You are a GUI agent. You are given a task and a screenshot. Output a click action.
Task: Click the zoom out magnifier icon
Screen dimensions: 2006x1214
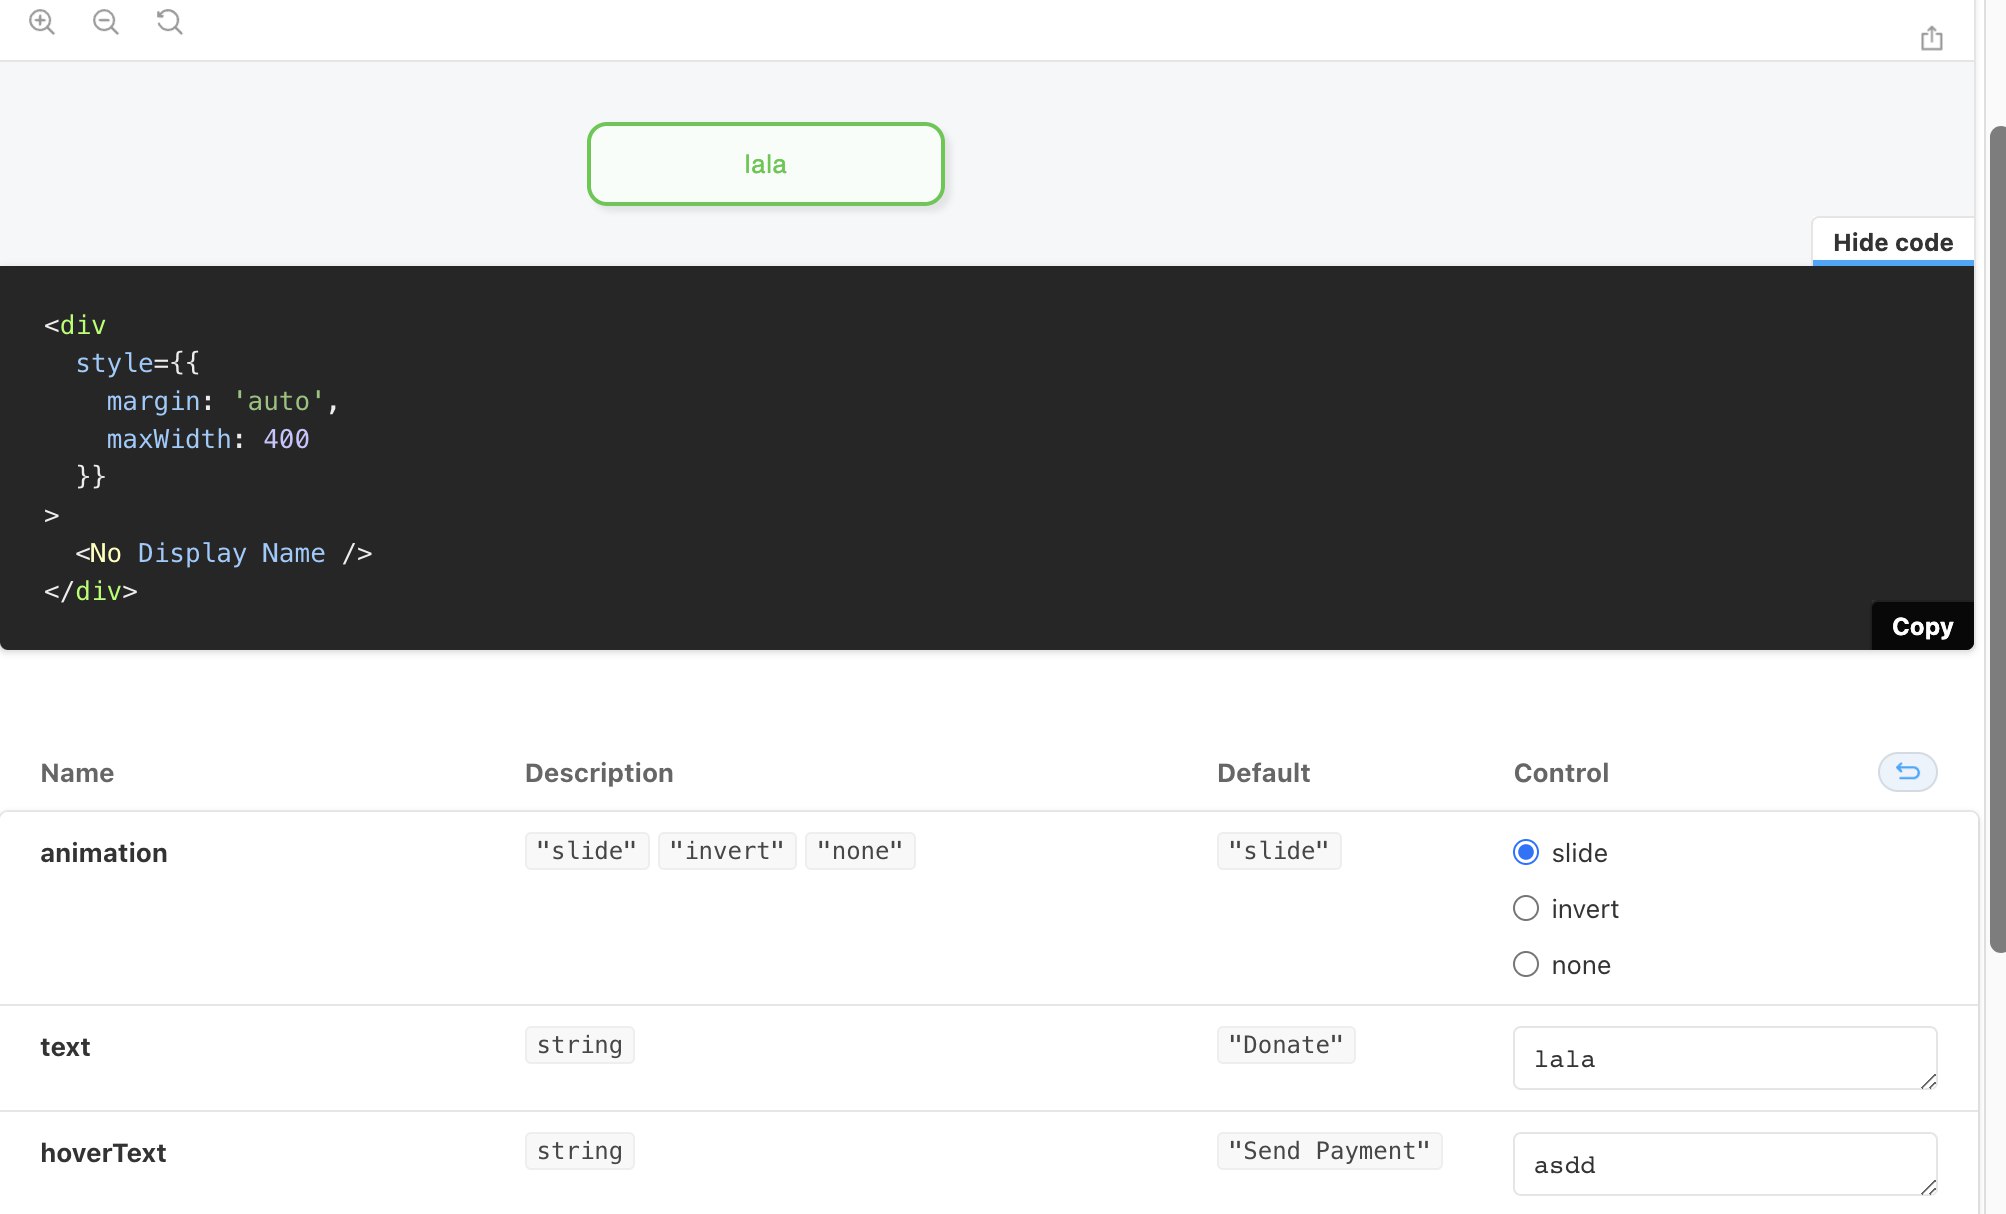106,22
